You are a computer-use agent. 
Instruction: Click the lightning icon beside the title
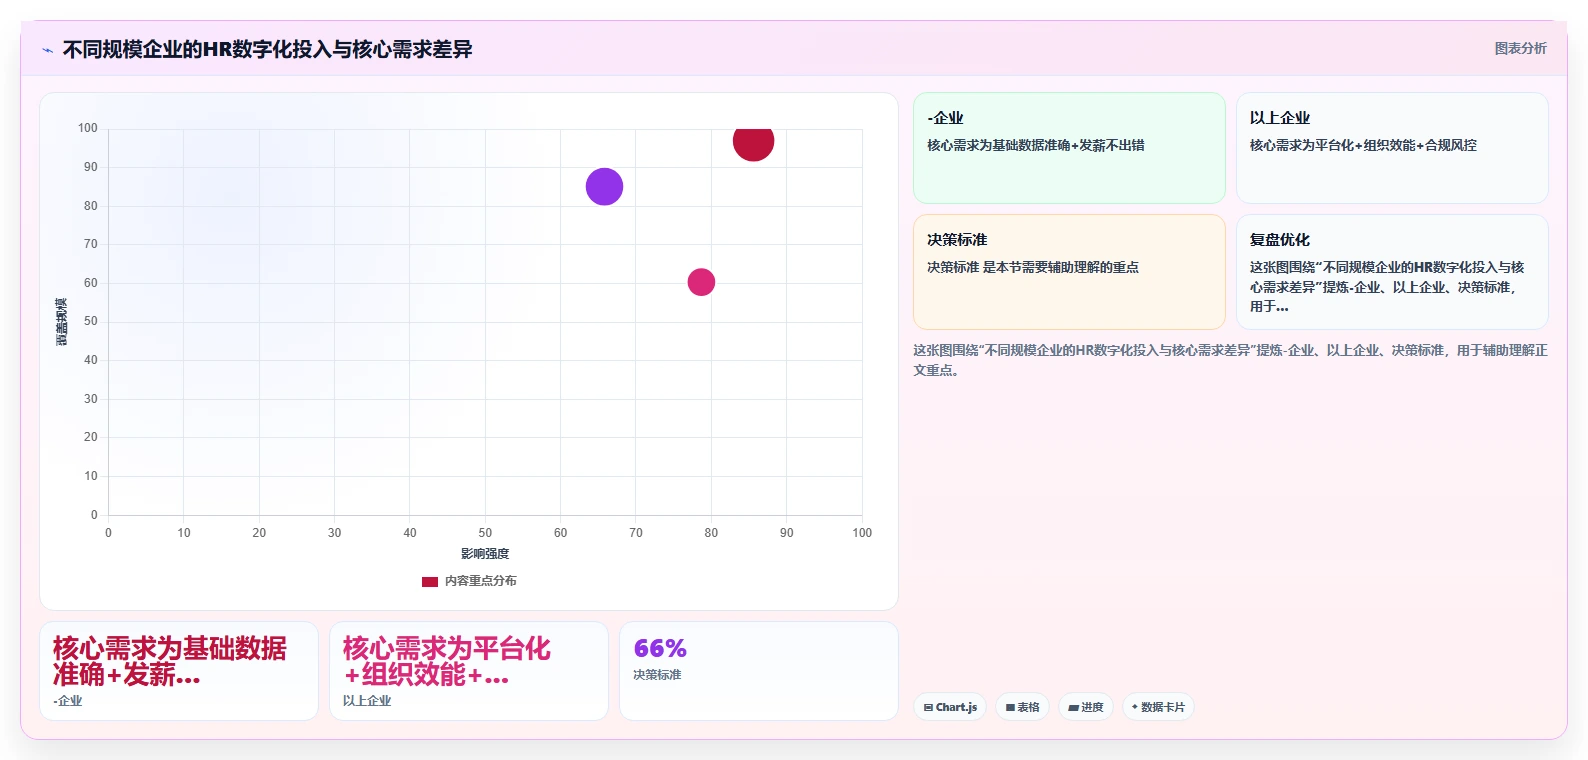pos(47,50)
